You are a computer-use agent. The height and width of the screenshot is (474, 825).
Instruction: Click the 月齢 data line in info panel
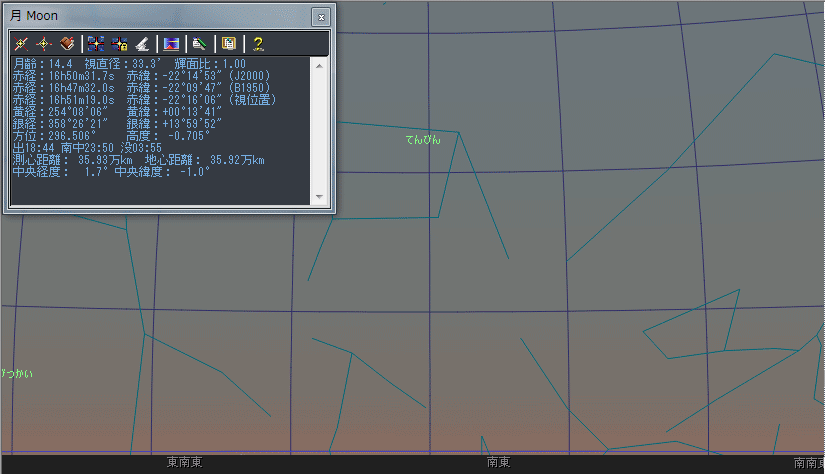130,64
